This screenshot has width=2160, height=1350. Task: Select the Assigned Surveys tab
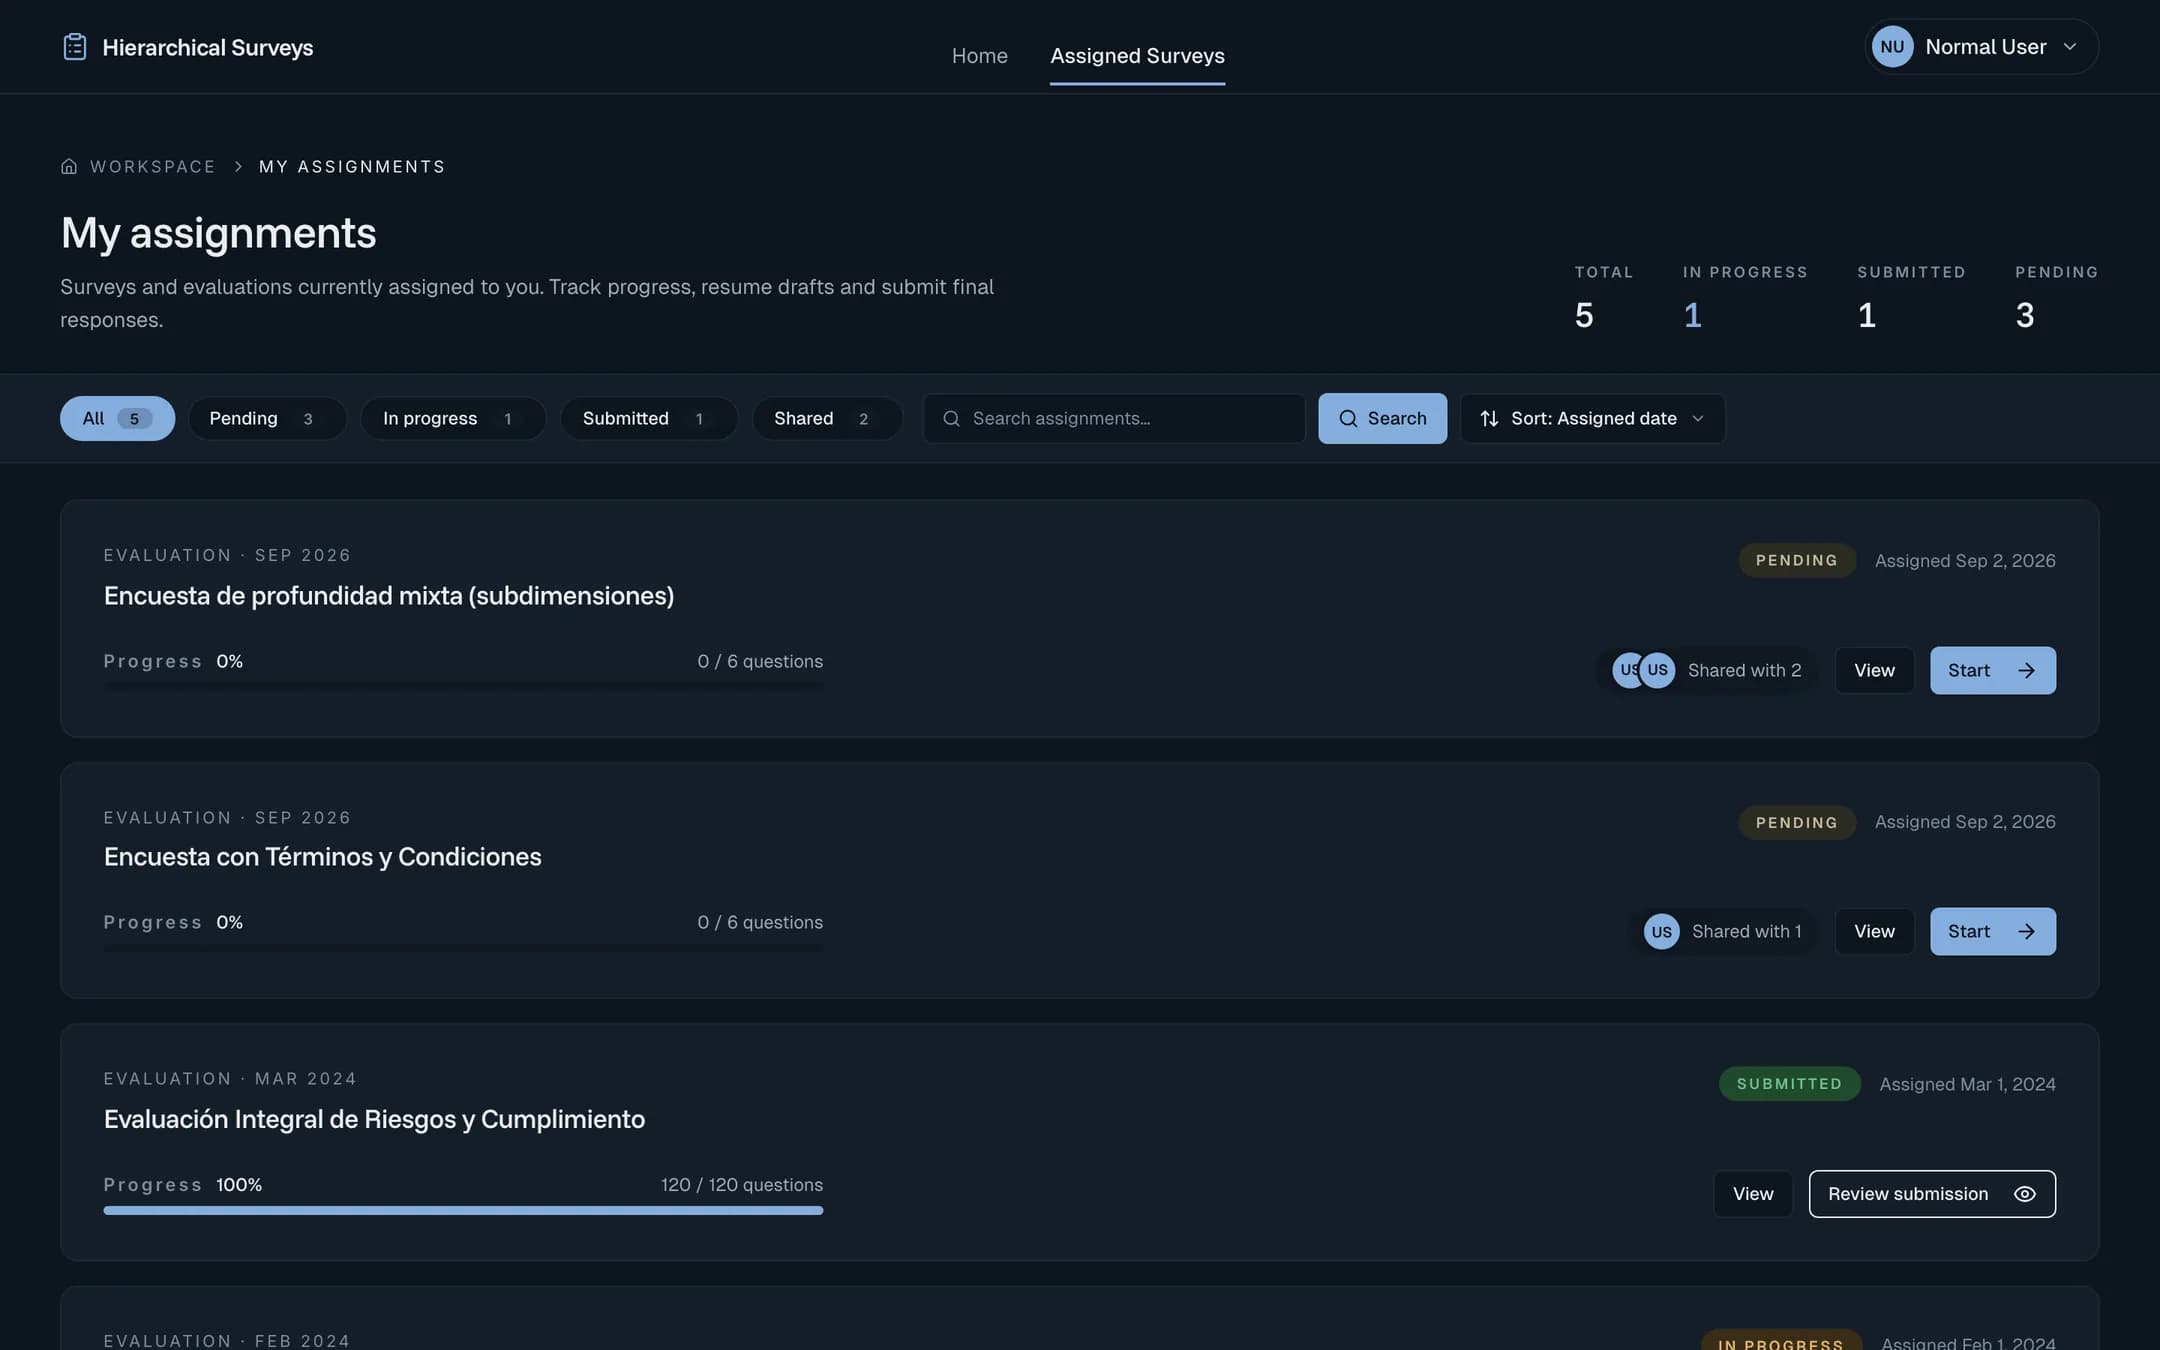click(x=1137, y=56)
